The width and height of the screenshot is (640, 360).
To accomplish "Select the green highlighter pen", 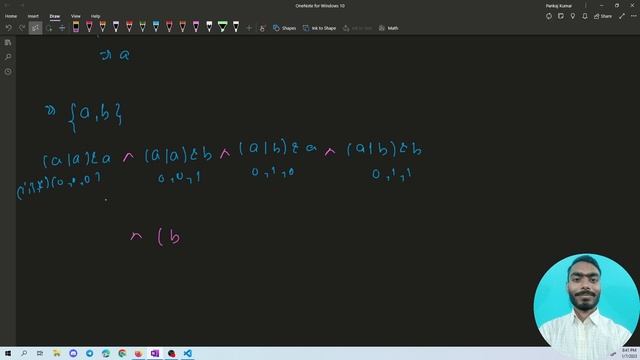I will click(x=222, y=27).
